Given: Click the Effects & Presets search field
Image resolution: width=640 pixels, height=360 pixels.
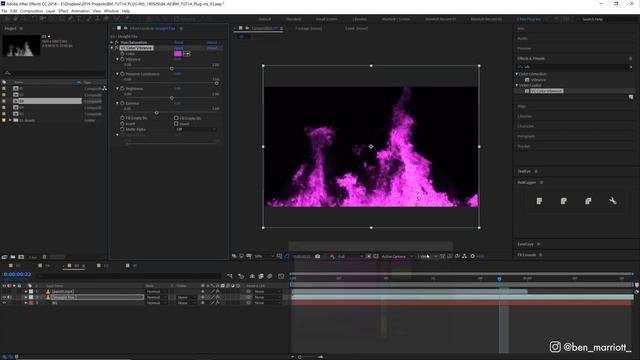Looking at the screenshot, I should click(x=575, y=67).
